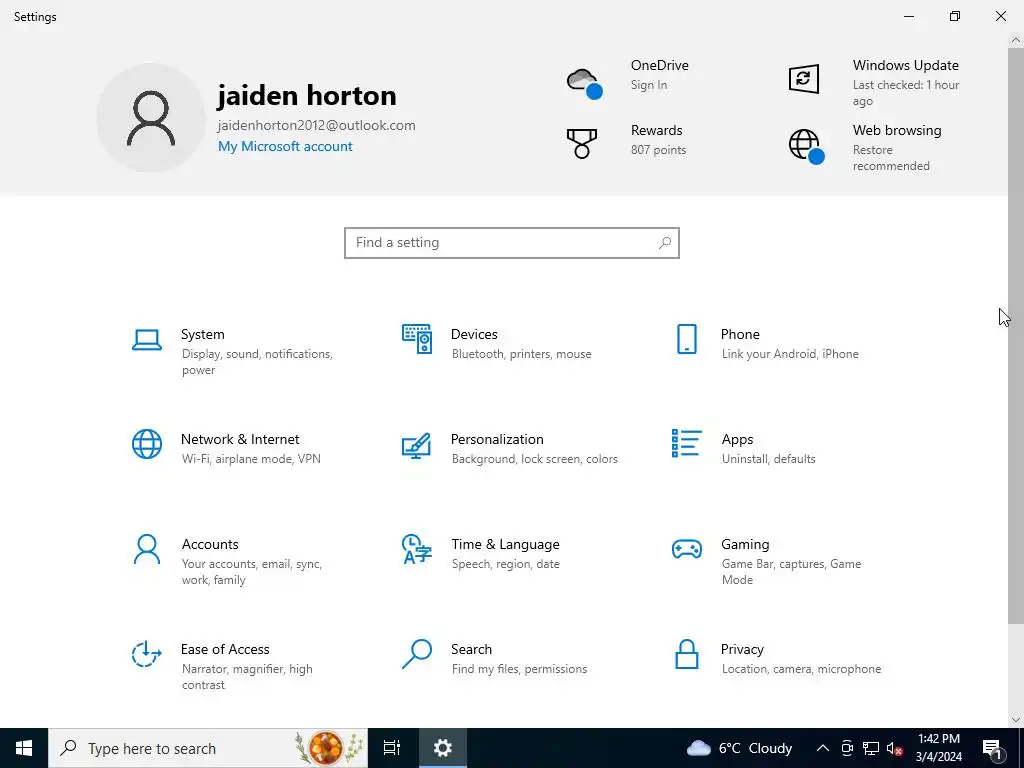Click the Windows Update refresh icon
The width and height of the screenshot is (1024, 768).
click(803, 79)
